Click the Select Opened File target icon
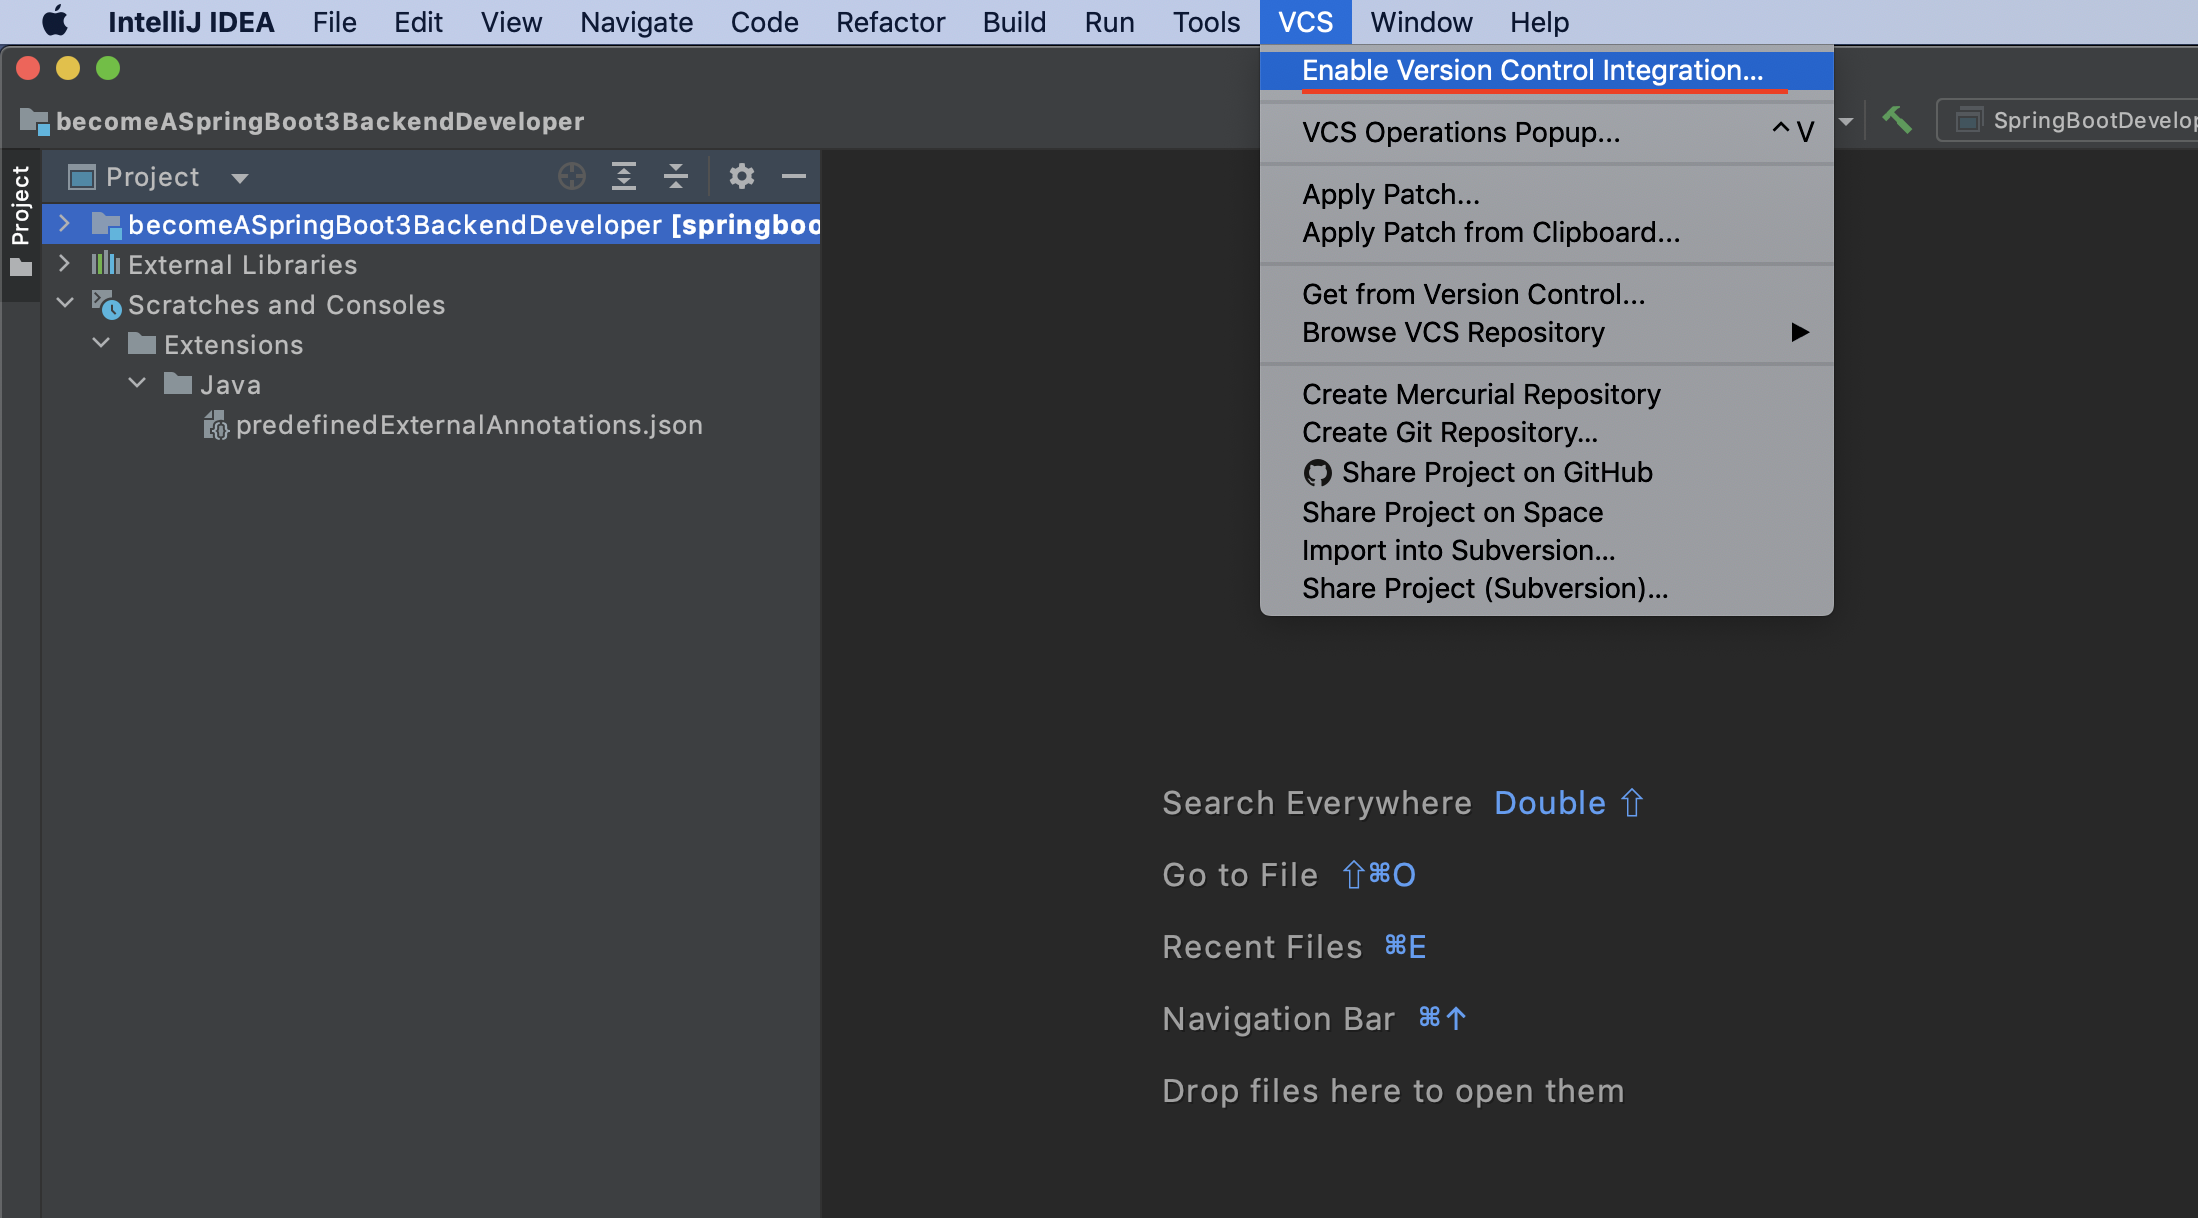The height and width of the screenshot is (1218, 2198). tap(572, 177)
